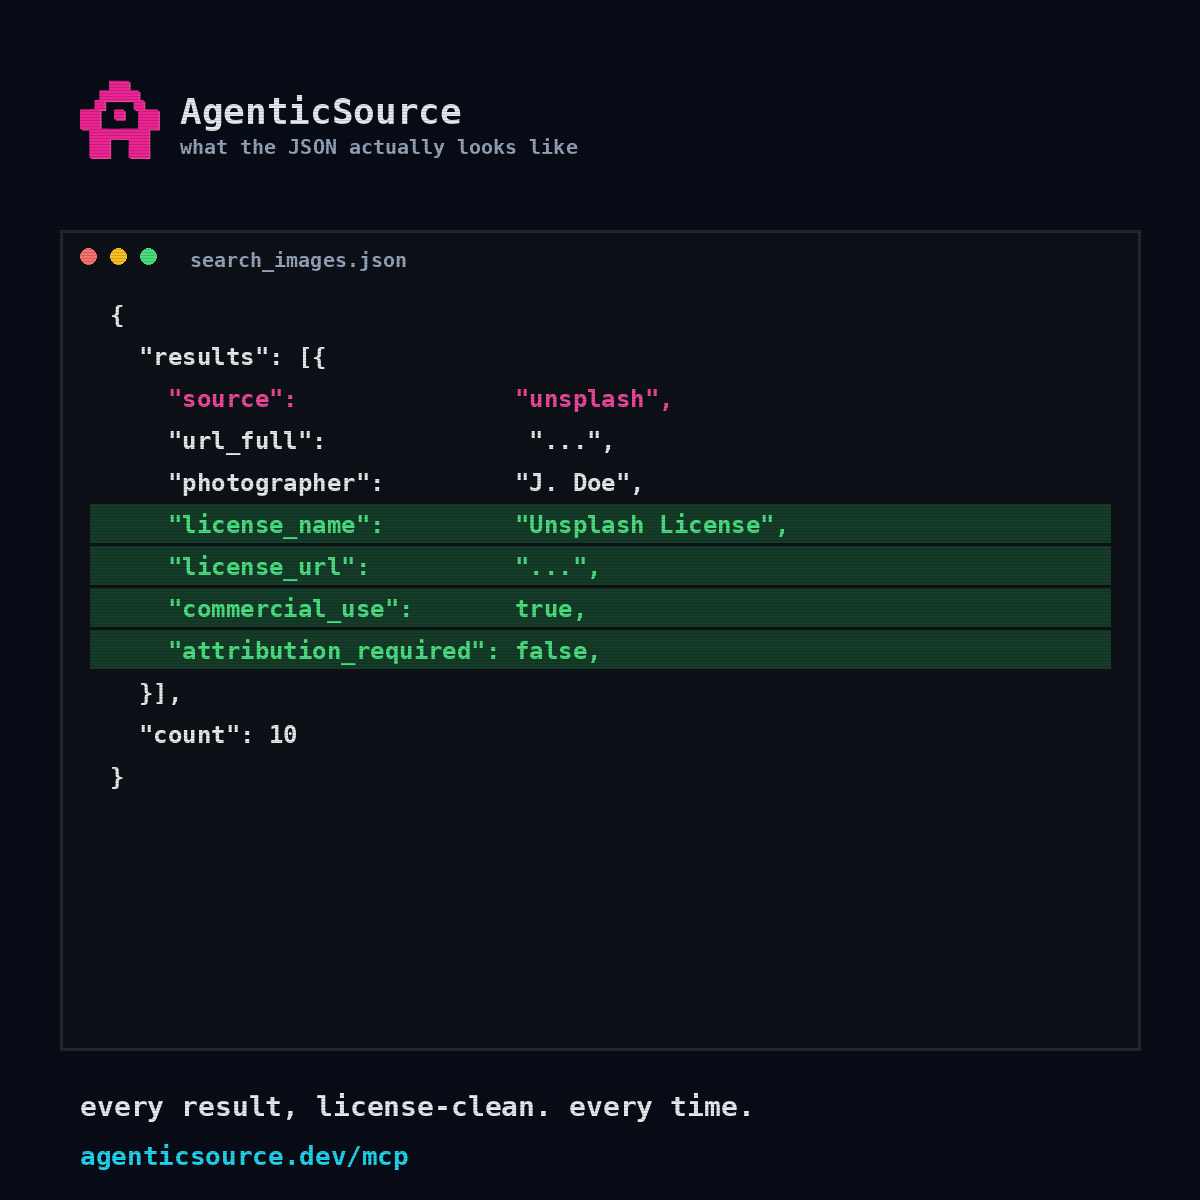Click the highlighted "license_name": key
The height and width of the screenshot is (1200, 1200).
[x=276, y=526]
